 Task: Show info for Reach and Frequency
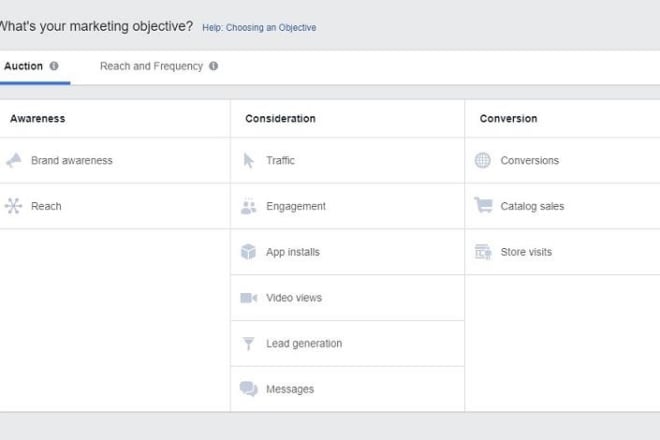click(x=213, y=66)
